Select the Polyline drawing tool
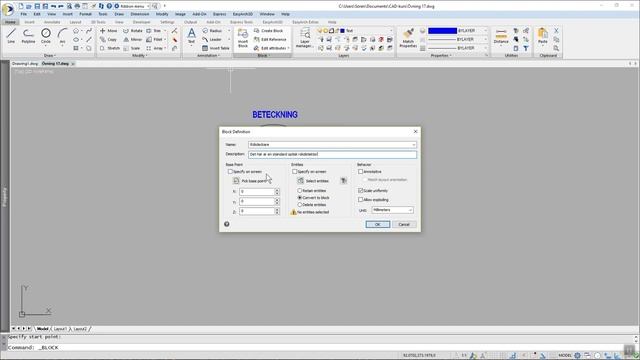This screenshot has height=360, width=640. click(x=28, y=36)
